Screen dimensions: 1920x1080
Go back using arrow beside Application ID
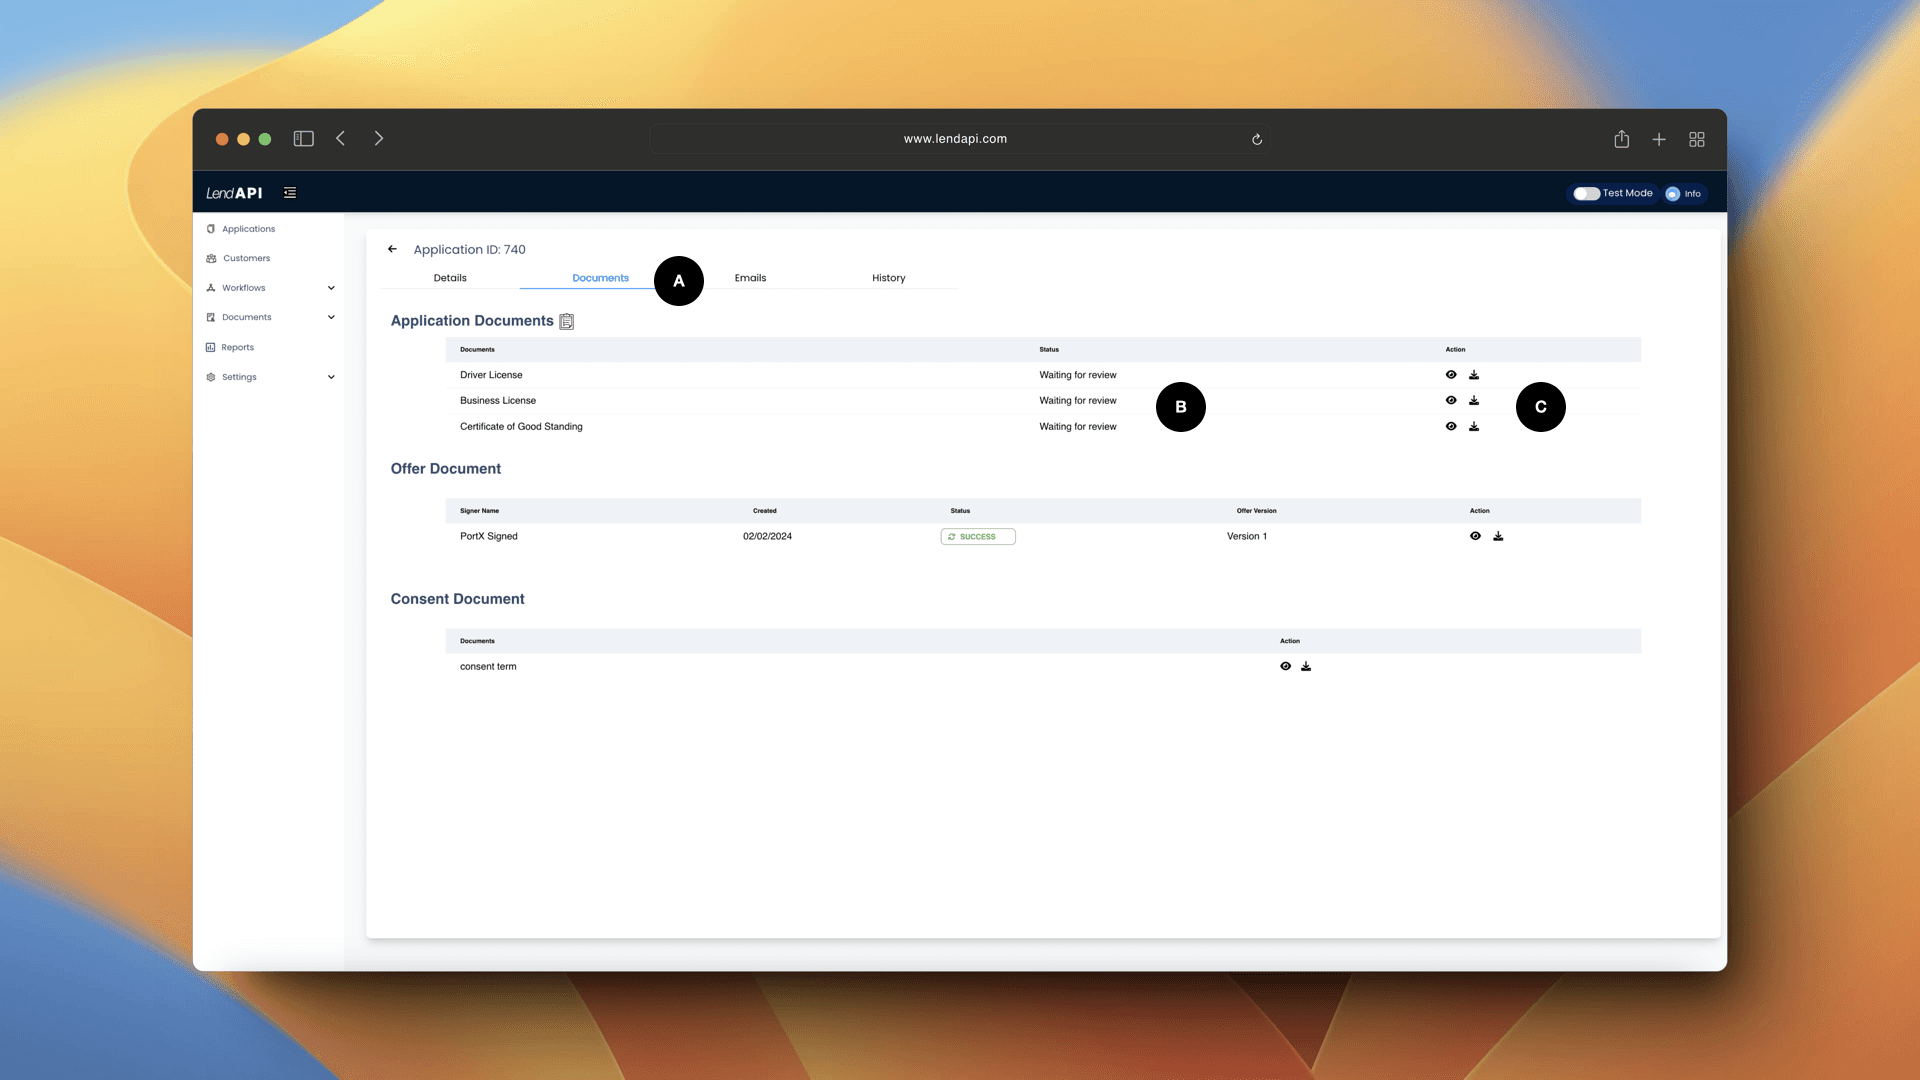392,250
